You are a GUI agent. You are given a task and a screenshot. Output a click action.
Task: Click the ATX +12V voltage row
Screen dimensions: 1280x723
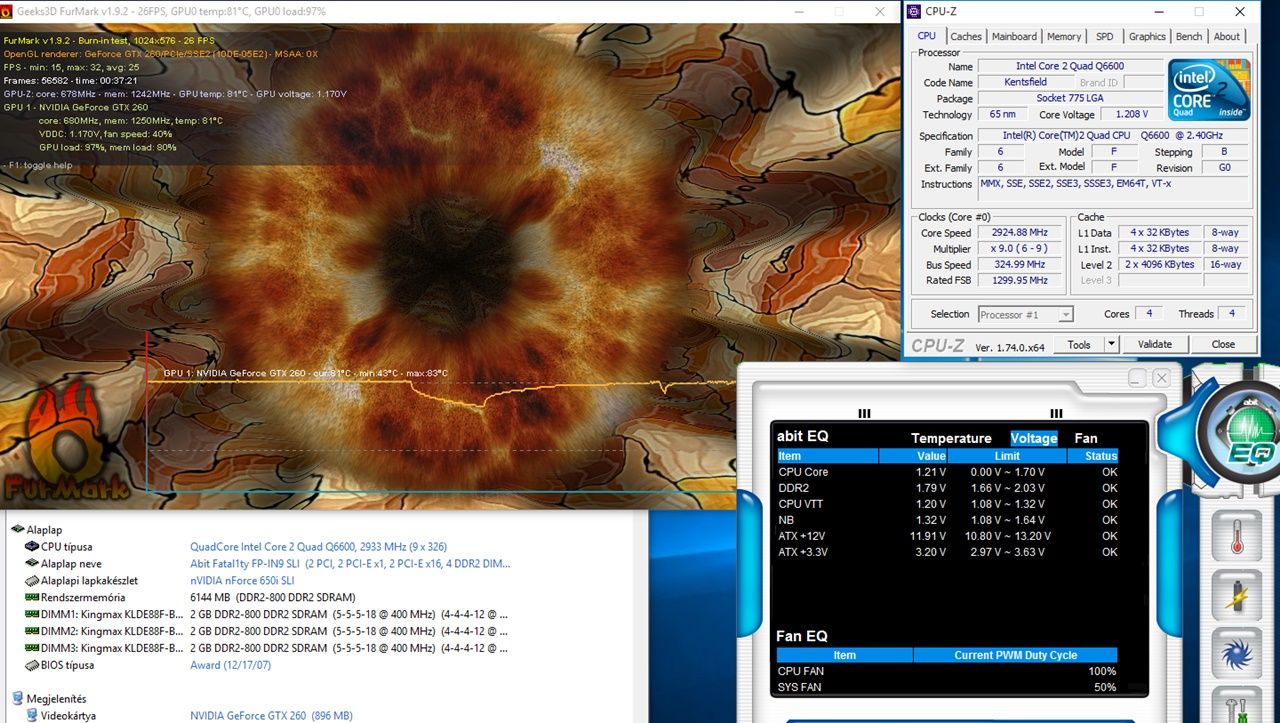947,536
